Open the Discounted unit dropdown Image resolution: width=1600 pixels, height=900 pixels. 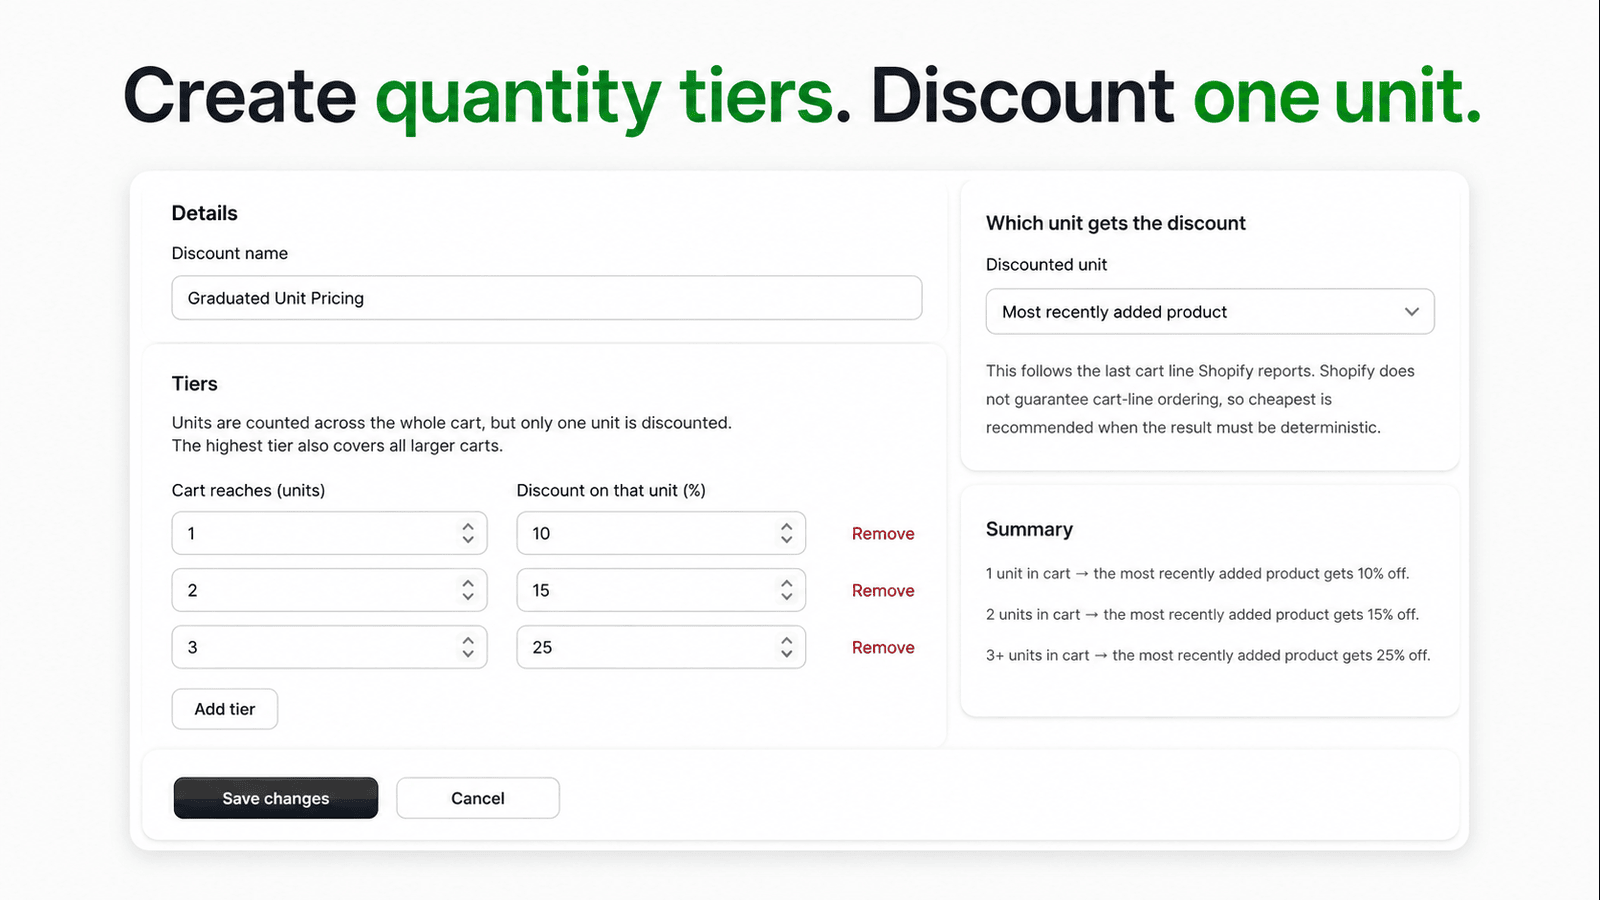point(1210,312)
